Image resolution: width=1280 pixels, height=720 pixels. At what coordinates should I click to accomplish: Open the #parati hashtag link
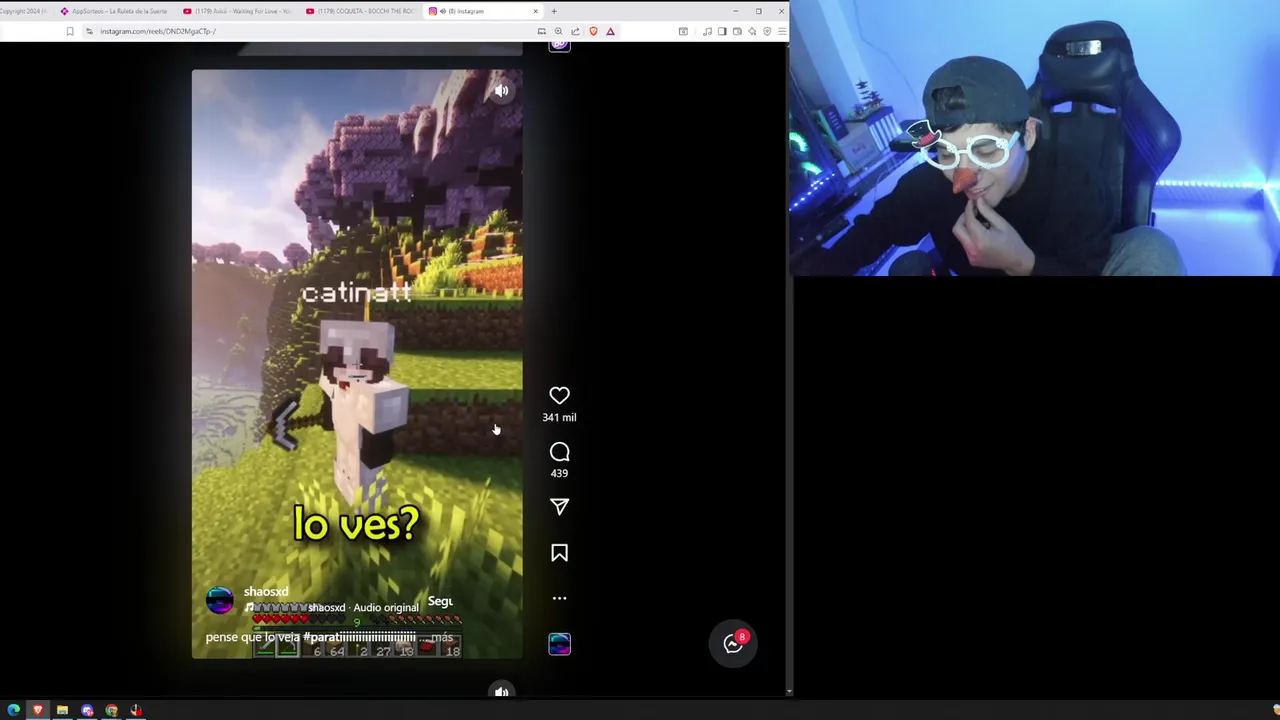pos(359,637)
